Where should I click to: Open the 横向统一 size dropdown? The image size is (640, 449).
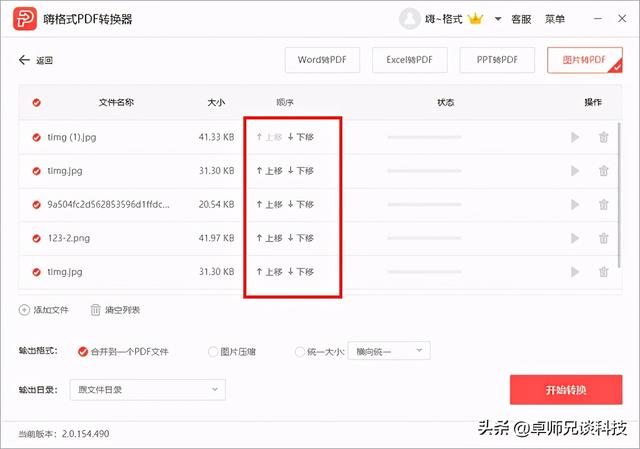tap(388, 351)
